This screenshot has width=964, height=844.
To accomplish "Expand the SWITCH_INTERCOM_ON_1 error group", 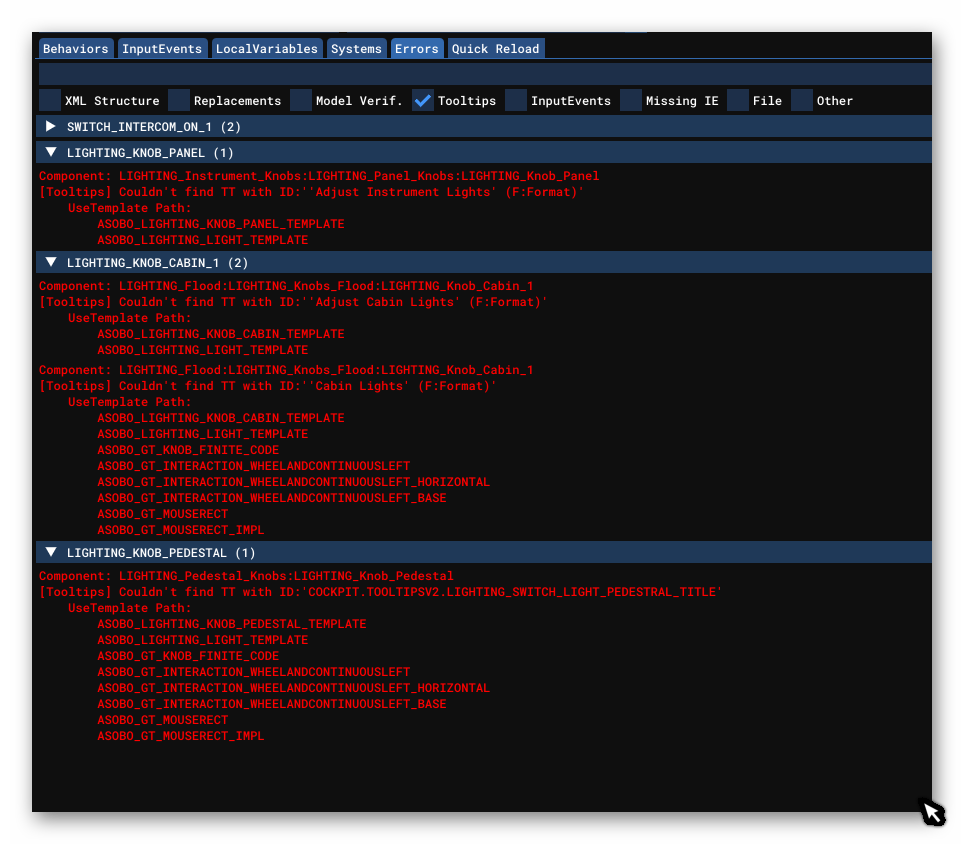I will pyautogui.click(x=51, y=126).
